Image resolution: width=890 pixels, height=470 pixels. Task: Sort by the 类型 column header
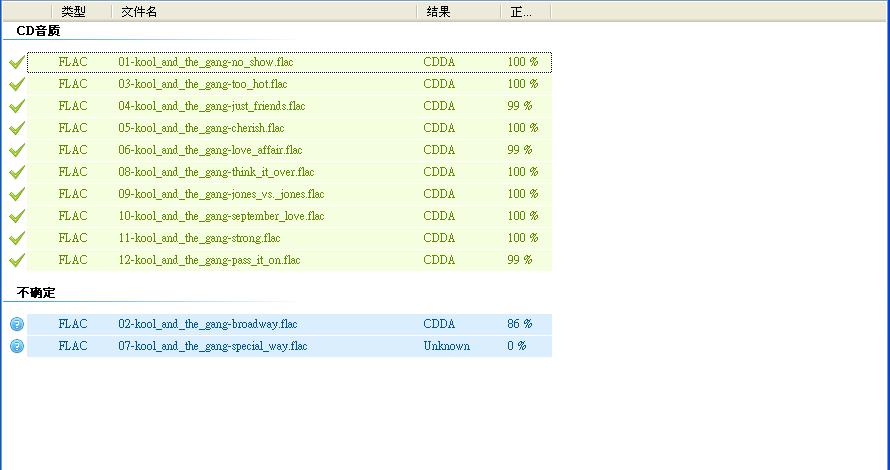81,12
